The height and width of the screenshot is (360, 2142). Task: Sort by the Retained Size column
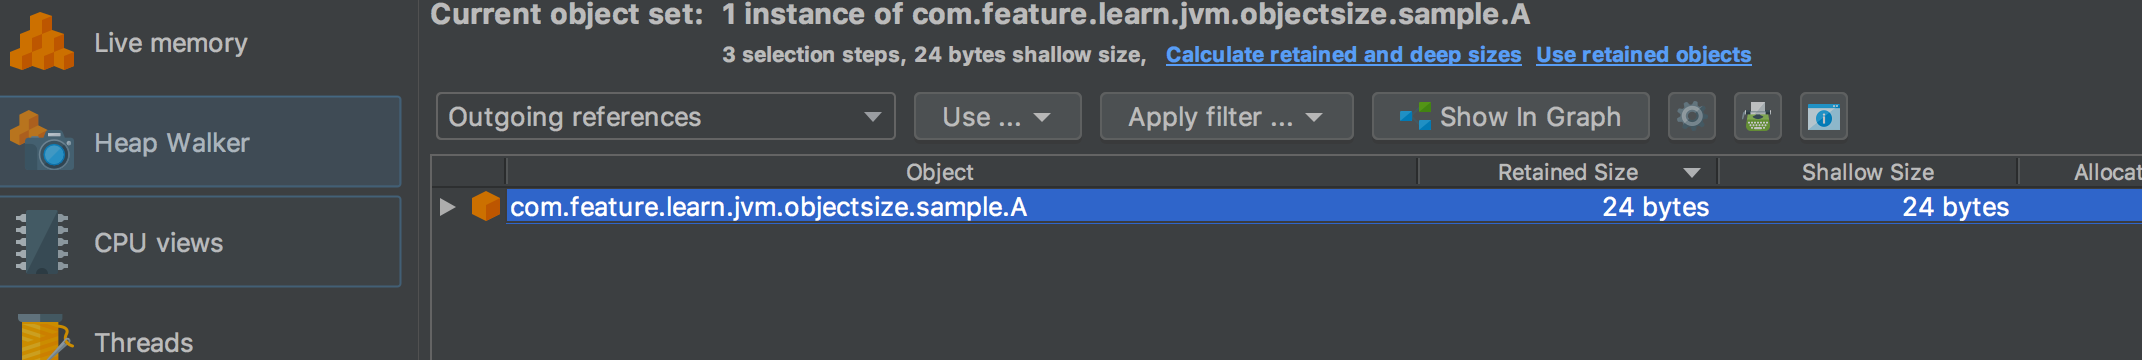(1568, 172)
